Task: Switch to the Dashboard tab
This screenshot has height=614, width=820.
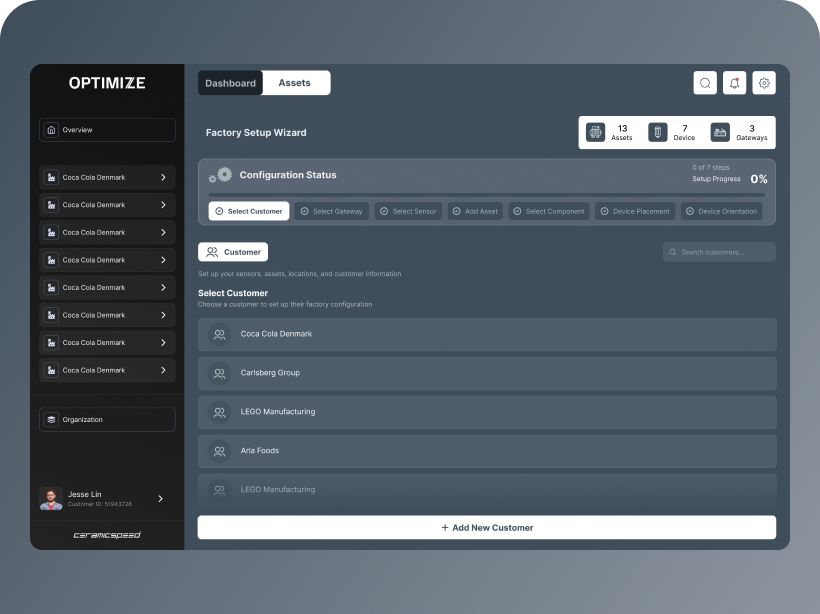Action: click(231, 83)
